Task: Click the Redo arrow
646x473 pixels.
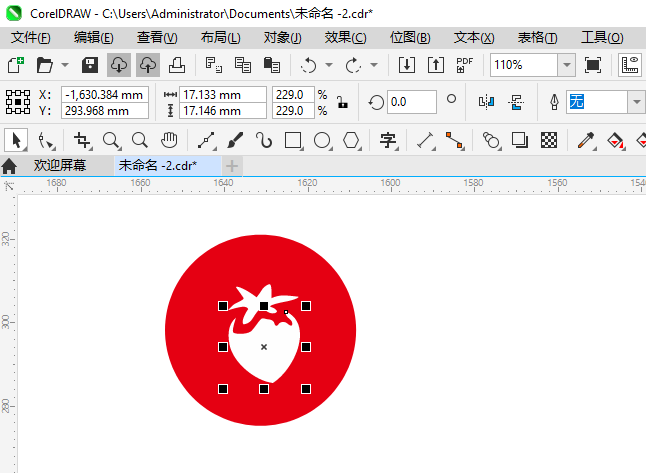Action: pyautogui.click(x=353, y=65)
